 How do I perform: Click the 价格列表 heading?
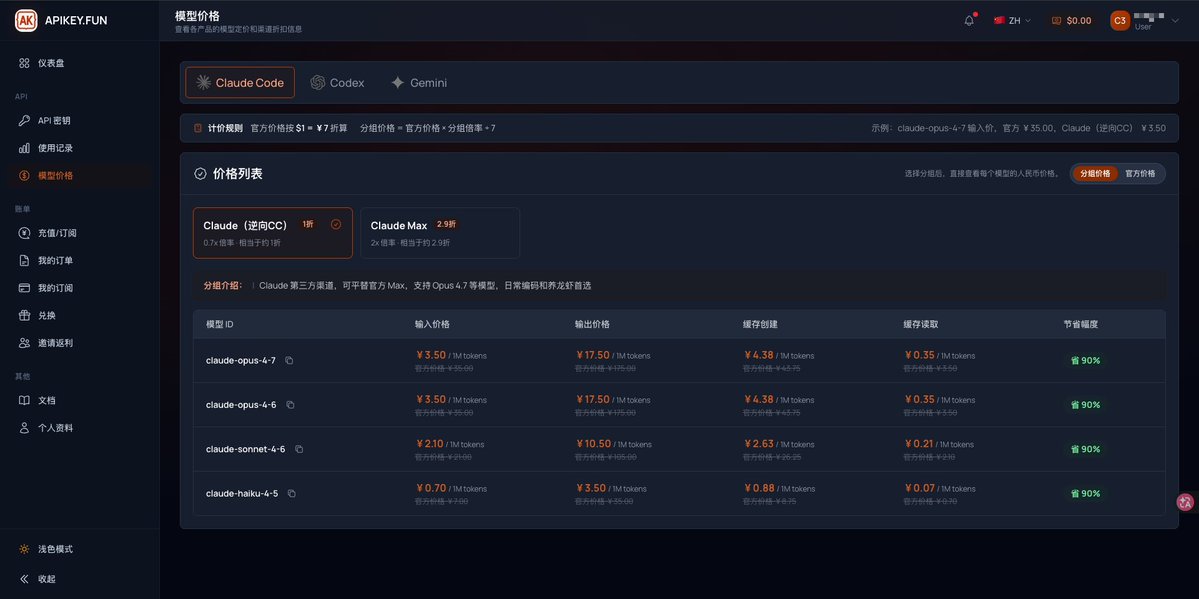coord(238,174)
